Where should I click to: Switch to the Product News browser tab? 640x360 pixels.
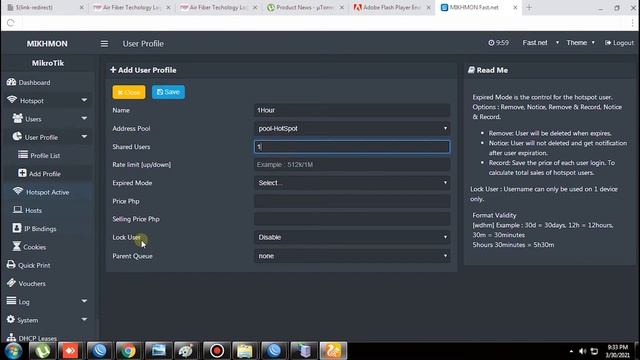click(x=306, y=8)
